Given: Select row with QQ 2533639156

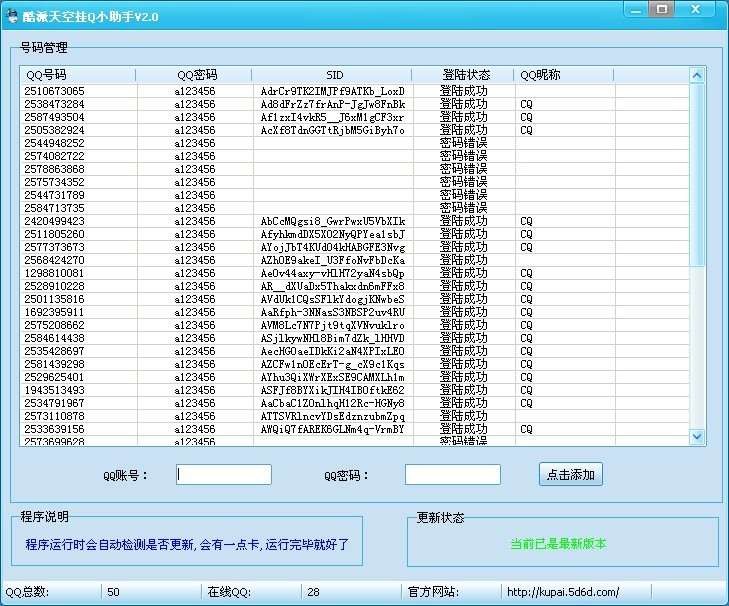Looking at the screenshot, I should click(x=355, y=430).
